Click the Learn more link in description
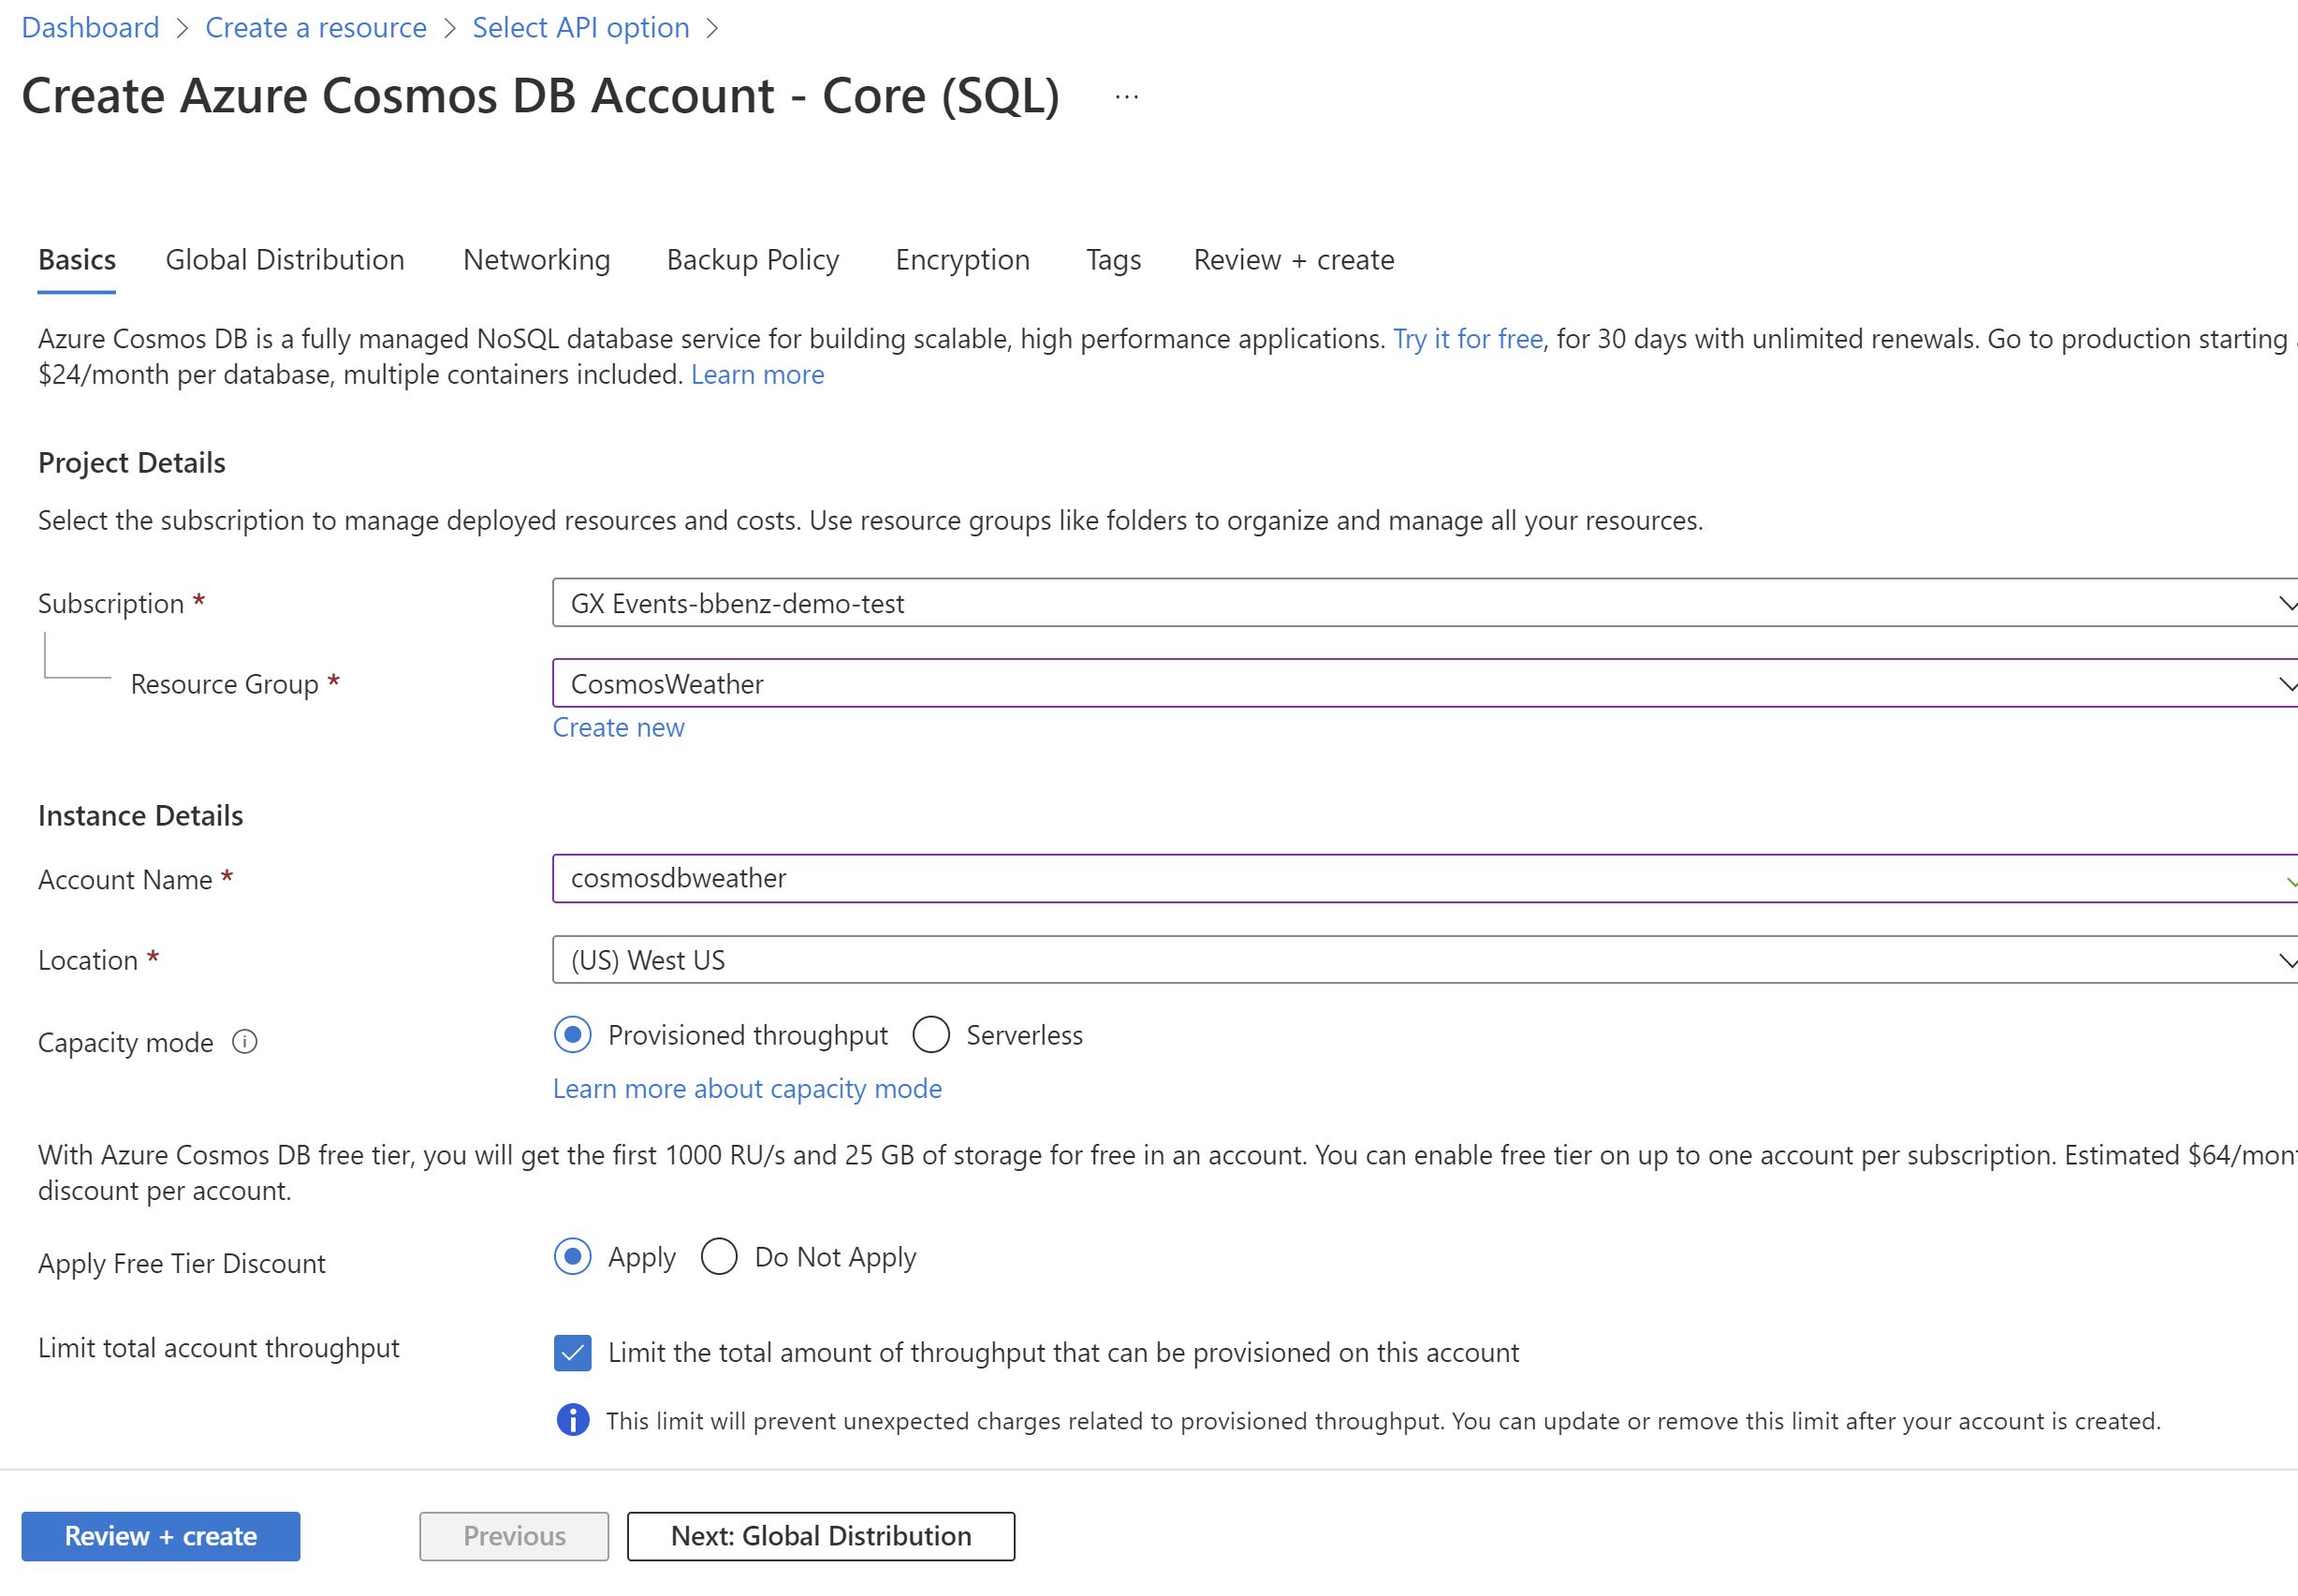The image size is (2298, 1596). coord(758,375)
